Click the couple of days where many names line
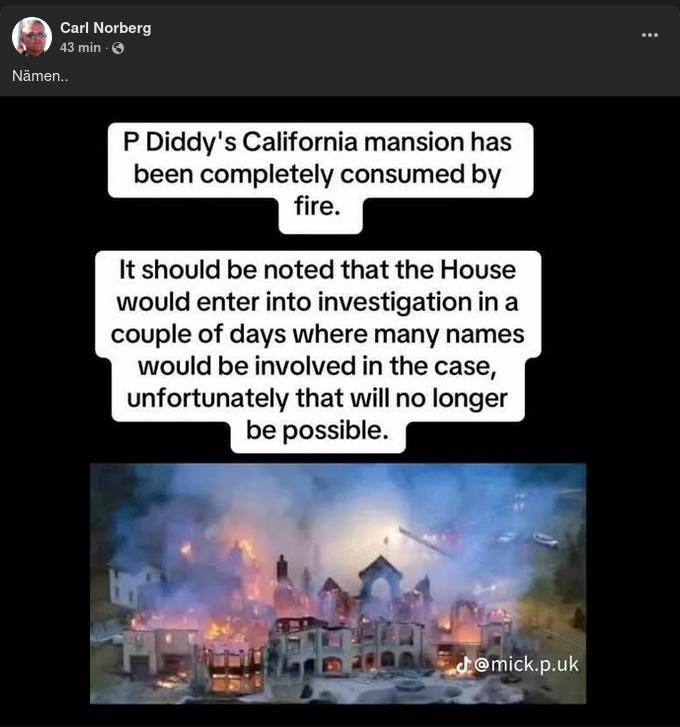The width and height of the screenshot is (680, 727). (318, 334)
